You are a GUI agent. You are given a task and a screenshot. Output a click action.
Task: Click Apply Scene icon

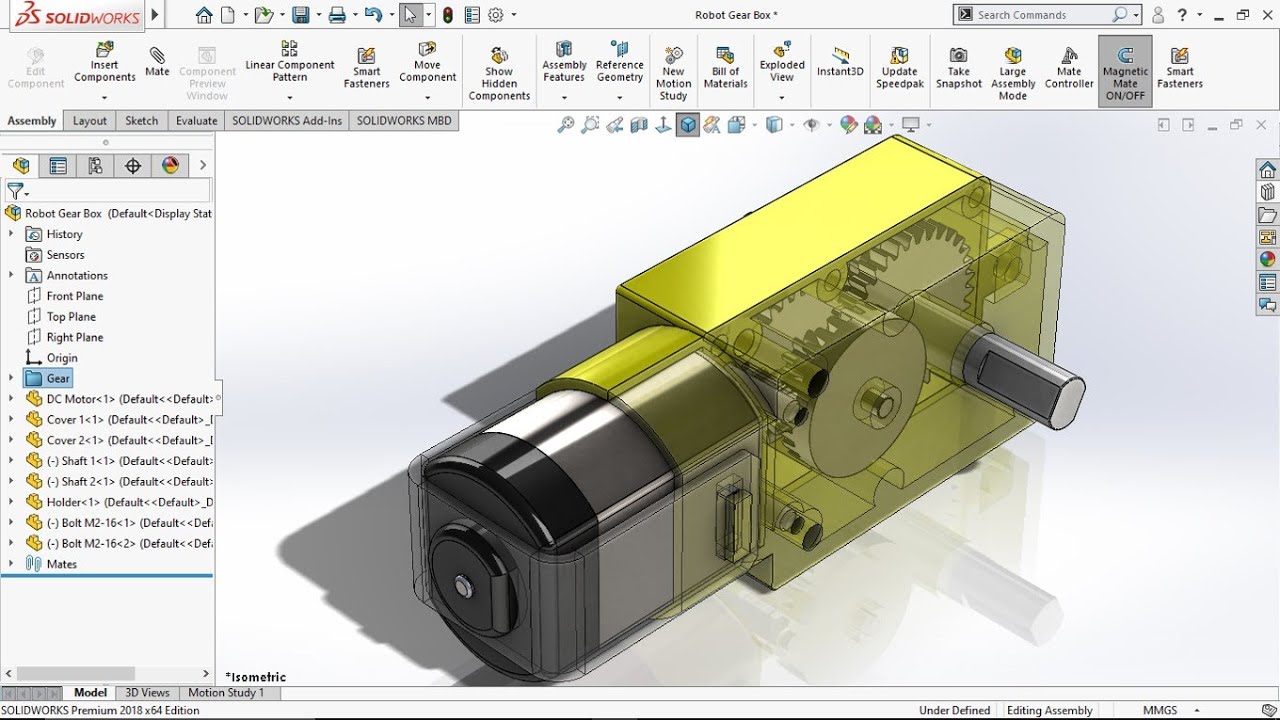(x=875, y=125)
